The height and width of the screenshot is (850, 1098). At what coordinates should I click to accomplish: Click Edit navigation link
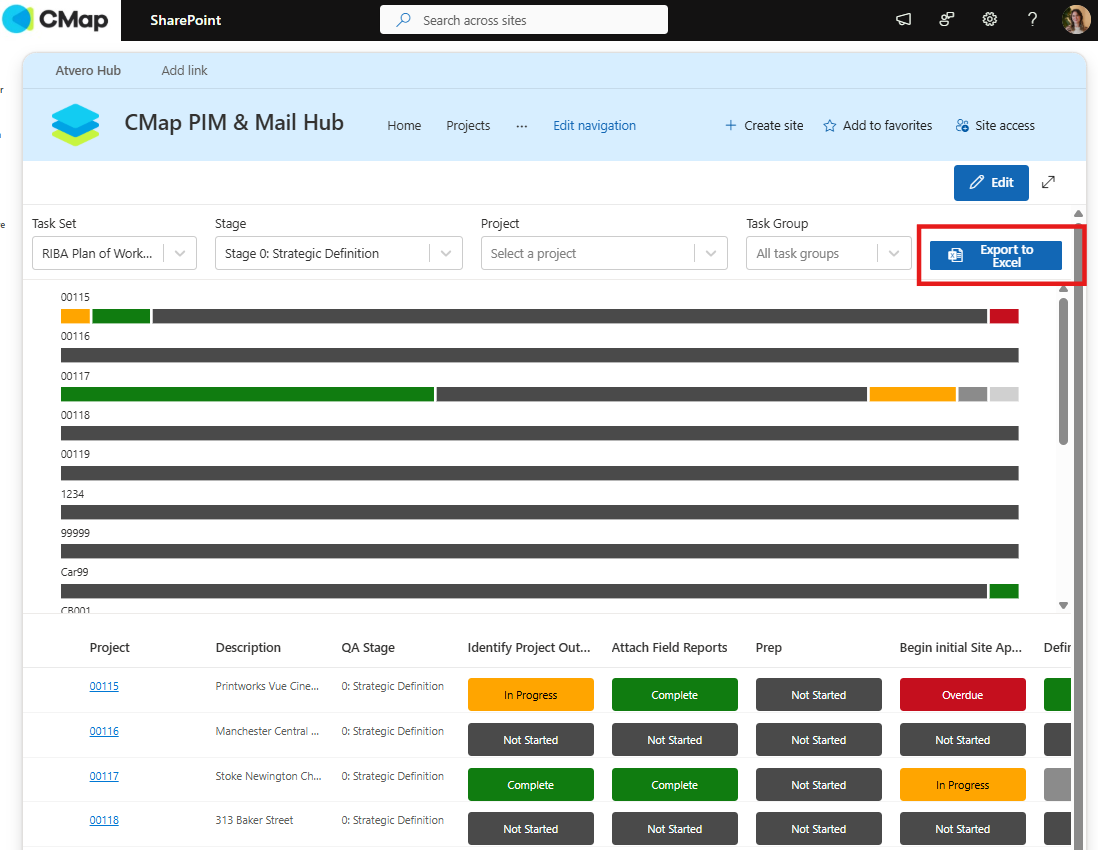pyautogui.click(x=595, y=125)
